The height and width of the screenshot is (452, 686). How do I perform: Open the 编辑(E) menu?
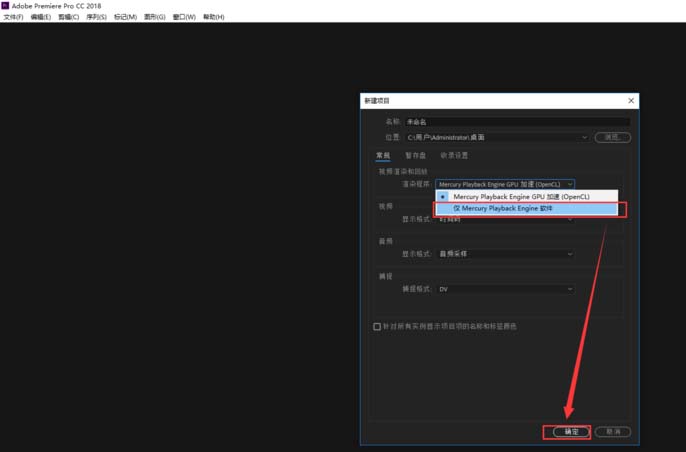[x=41, y=17]
